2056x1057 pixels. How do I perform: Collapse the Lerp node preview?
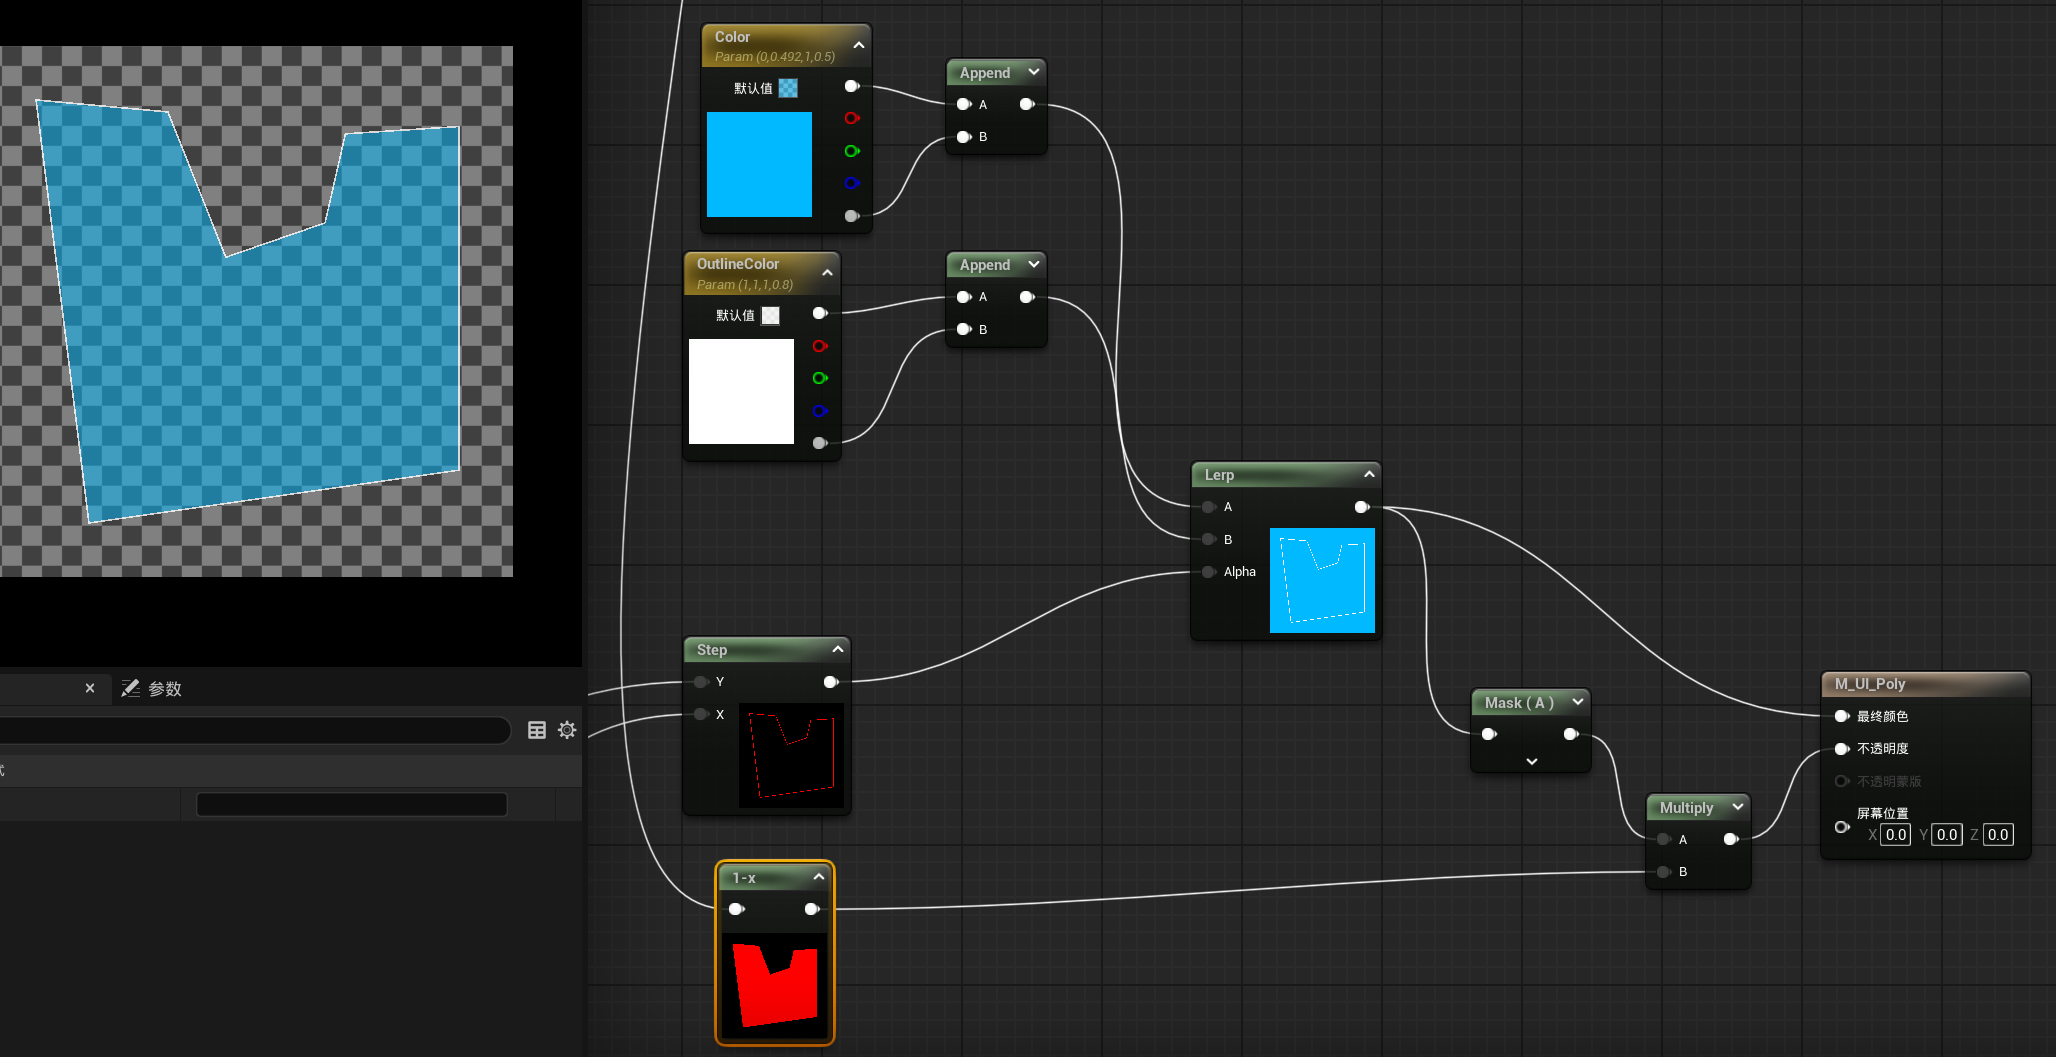[x=1369, y=474]
